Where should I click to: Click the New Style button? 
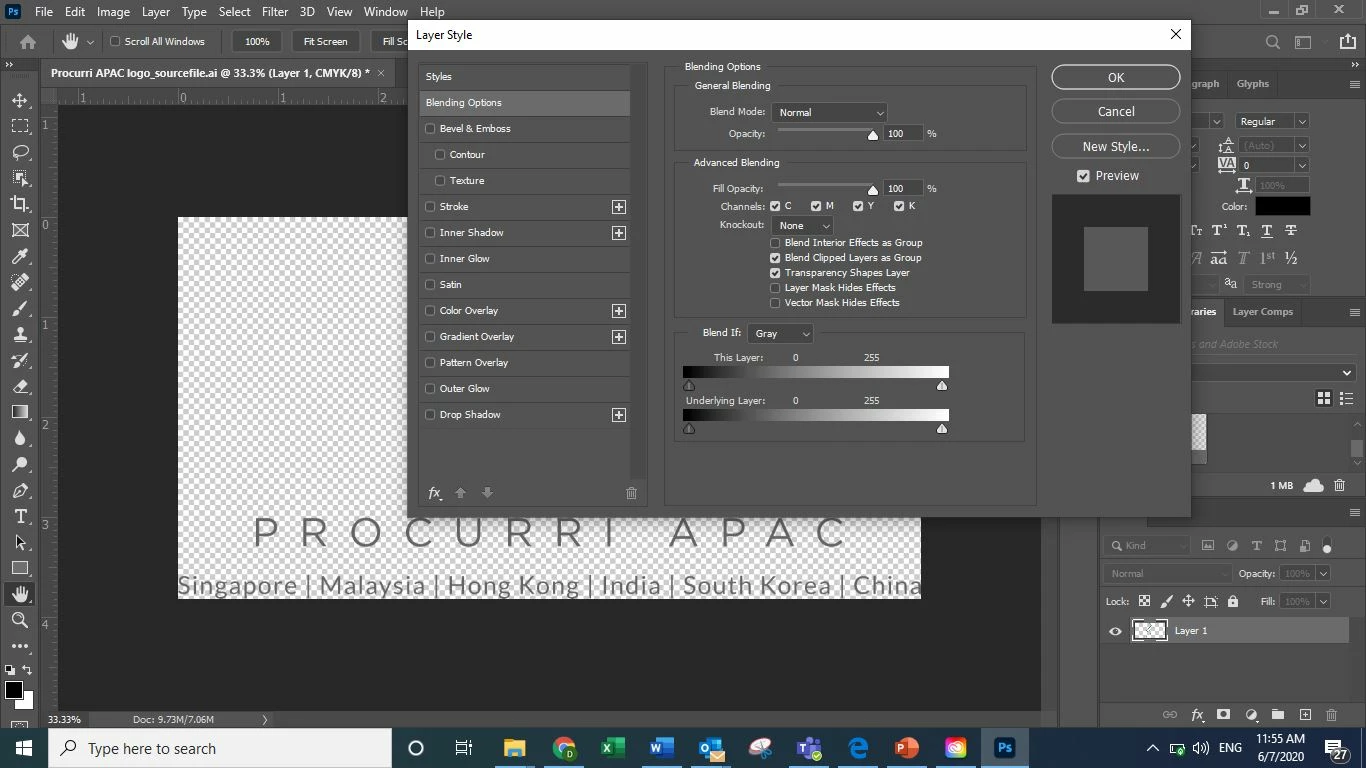coord(1116,146)
